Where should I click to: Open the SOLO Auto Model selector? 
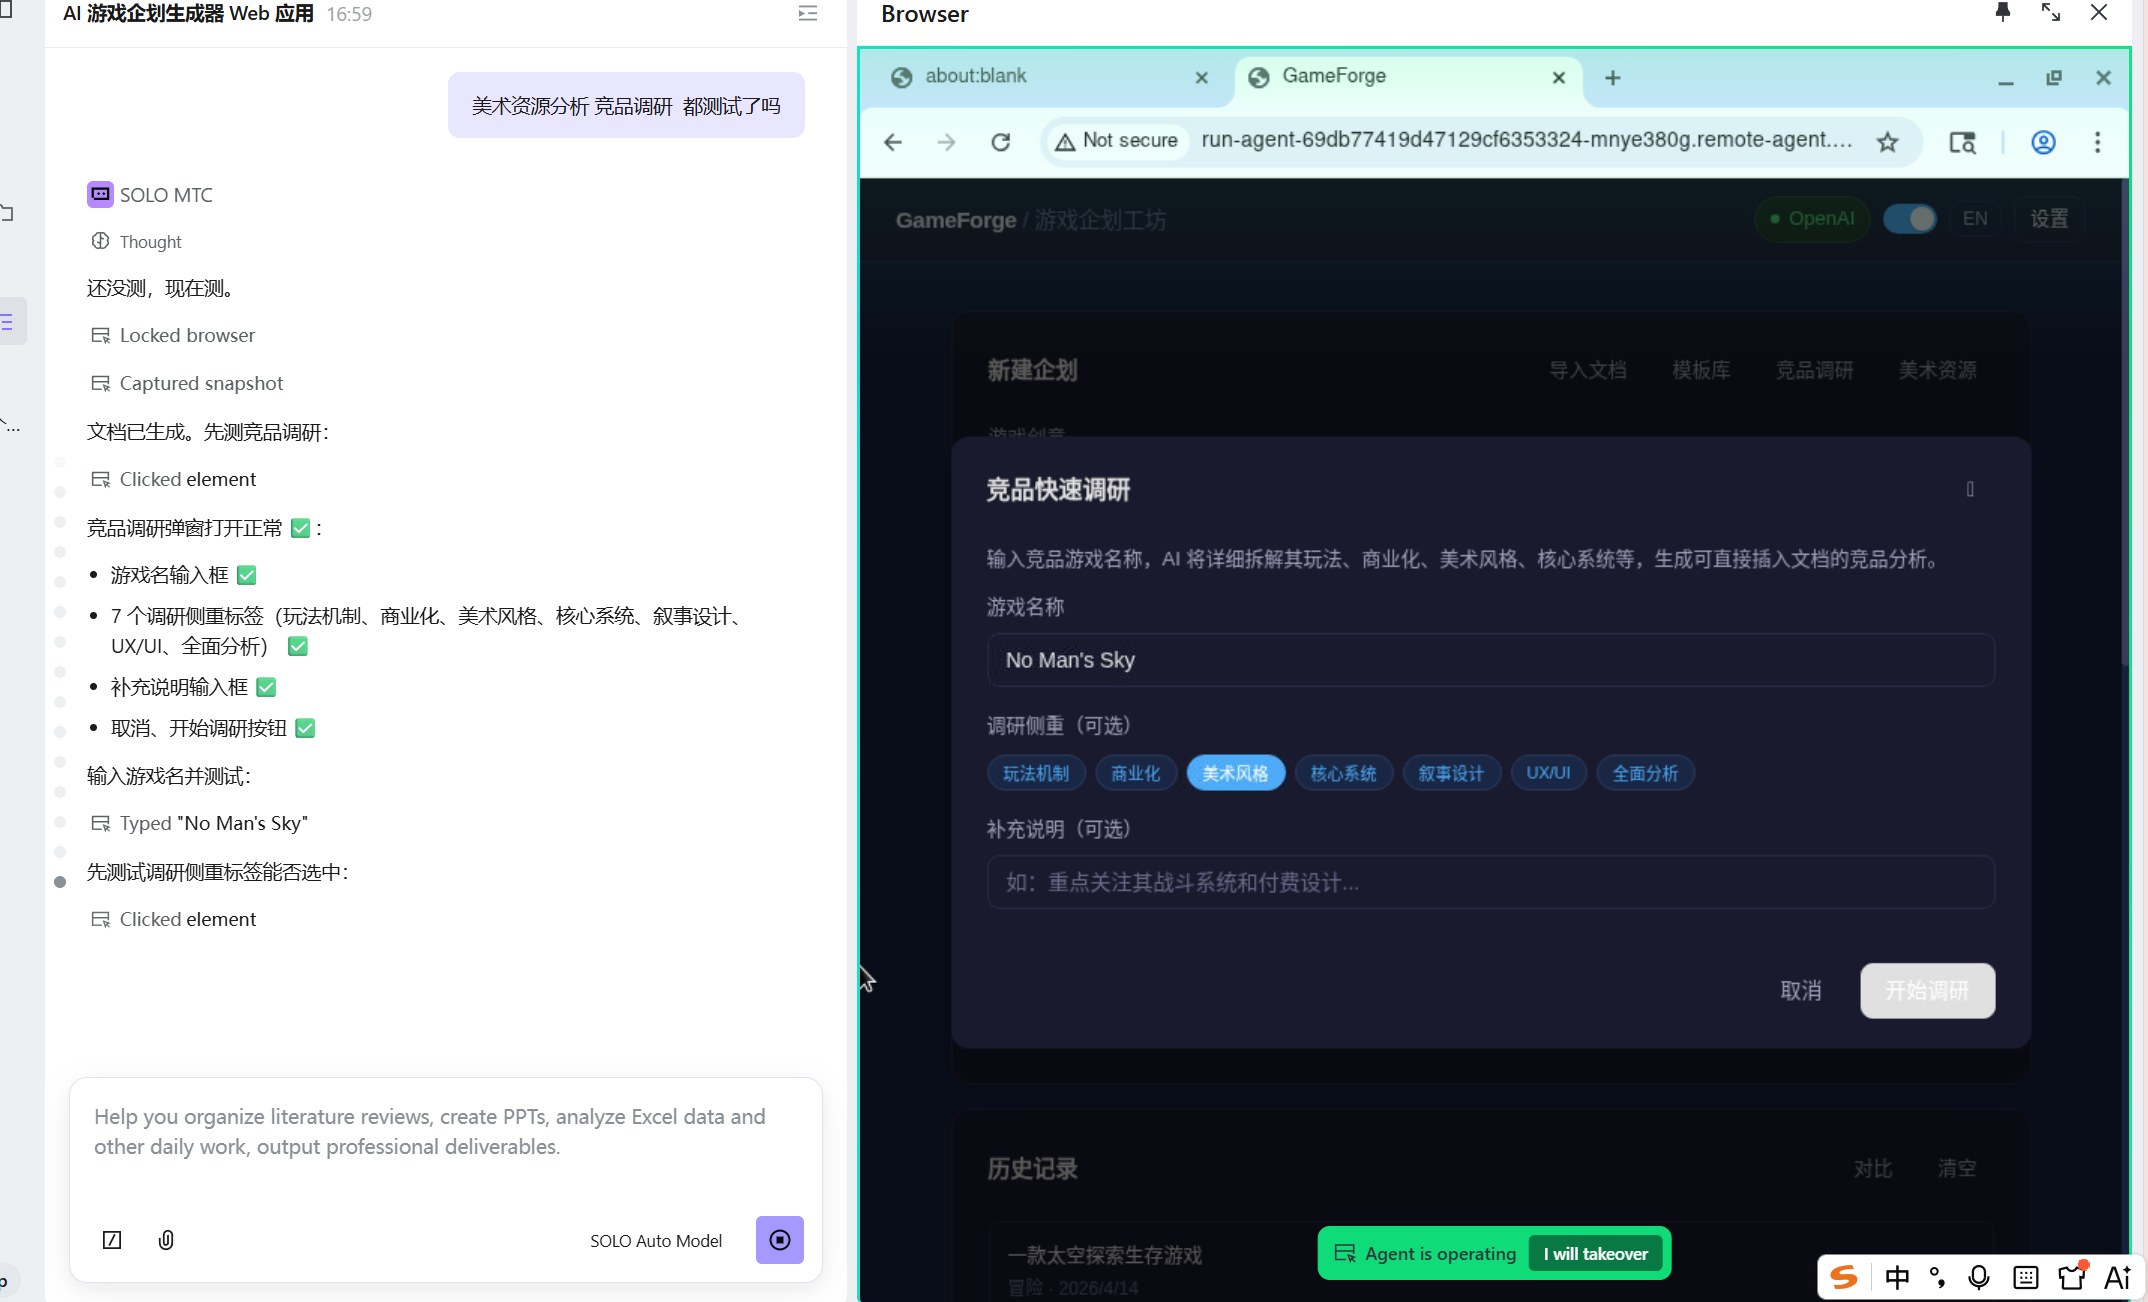655,1241
